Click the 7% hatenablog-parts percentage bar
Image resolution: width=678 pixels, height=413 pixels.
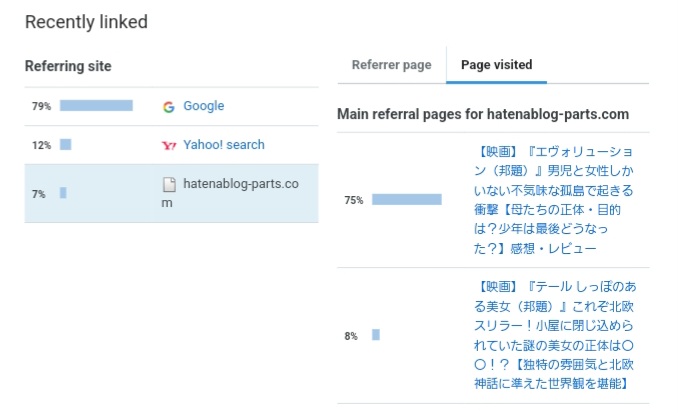tap(63, 193)
